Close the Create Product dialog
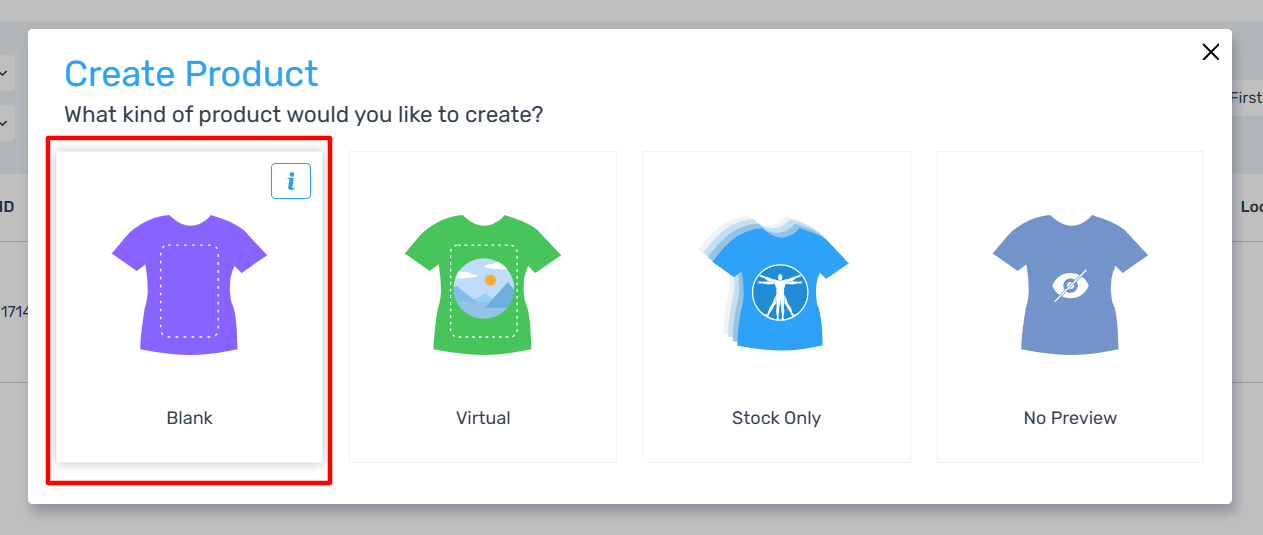1263x535 pixels. click(1210, 52)
